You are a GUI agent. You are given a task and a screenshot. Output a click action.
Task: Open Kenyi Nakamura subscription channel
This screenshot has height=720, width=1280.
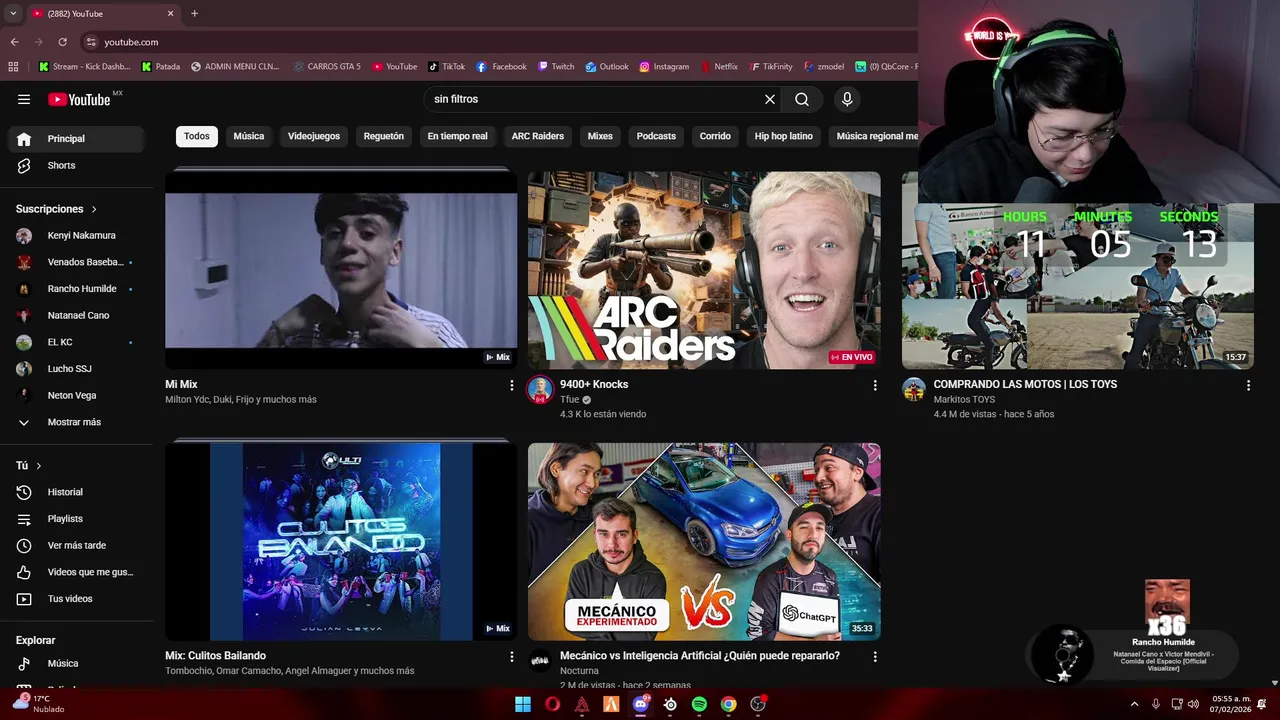click(76, 236)
